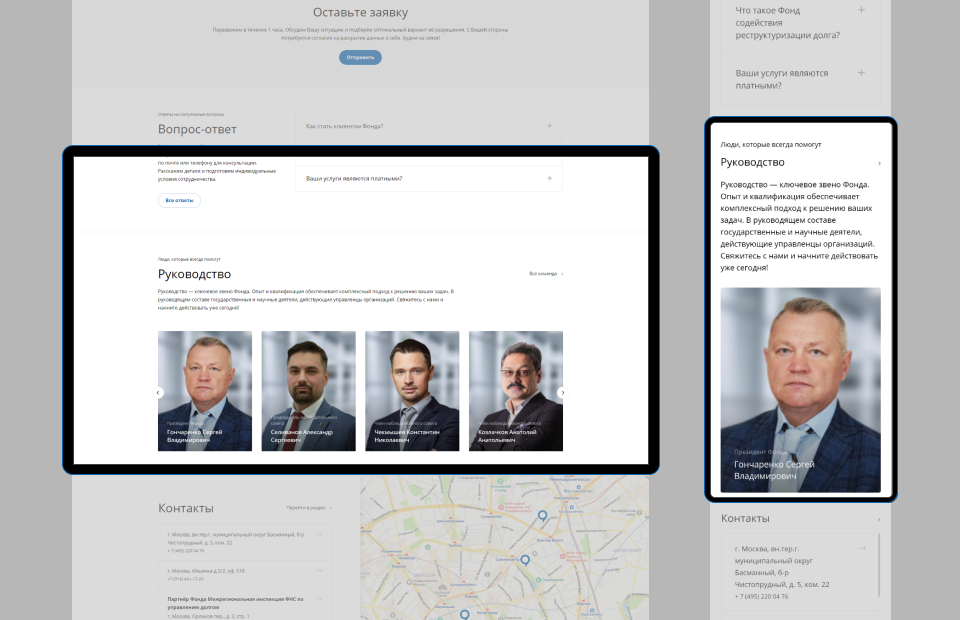Click the next slide arrow in the leadership carousel
The height and width of the screenshot is (620, 960).
coord(562,393)
